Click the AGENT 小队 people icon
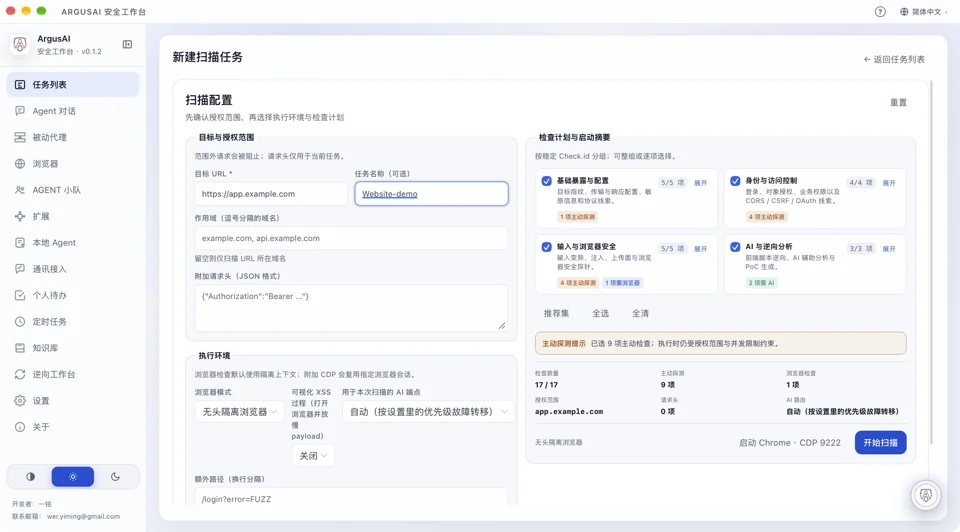 click(20, 190)
